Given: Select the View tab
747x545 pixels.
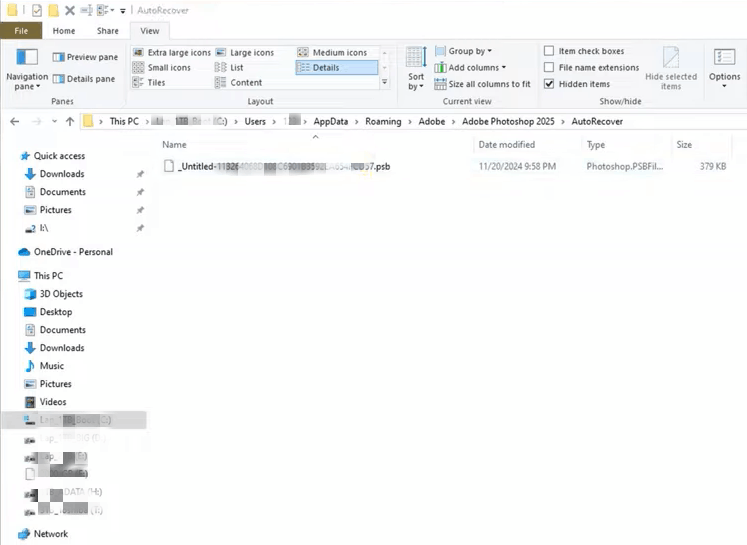Looking at the screenshot, I should (x=150, y=31).
